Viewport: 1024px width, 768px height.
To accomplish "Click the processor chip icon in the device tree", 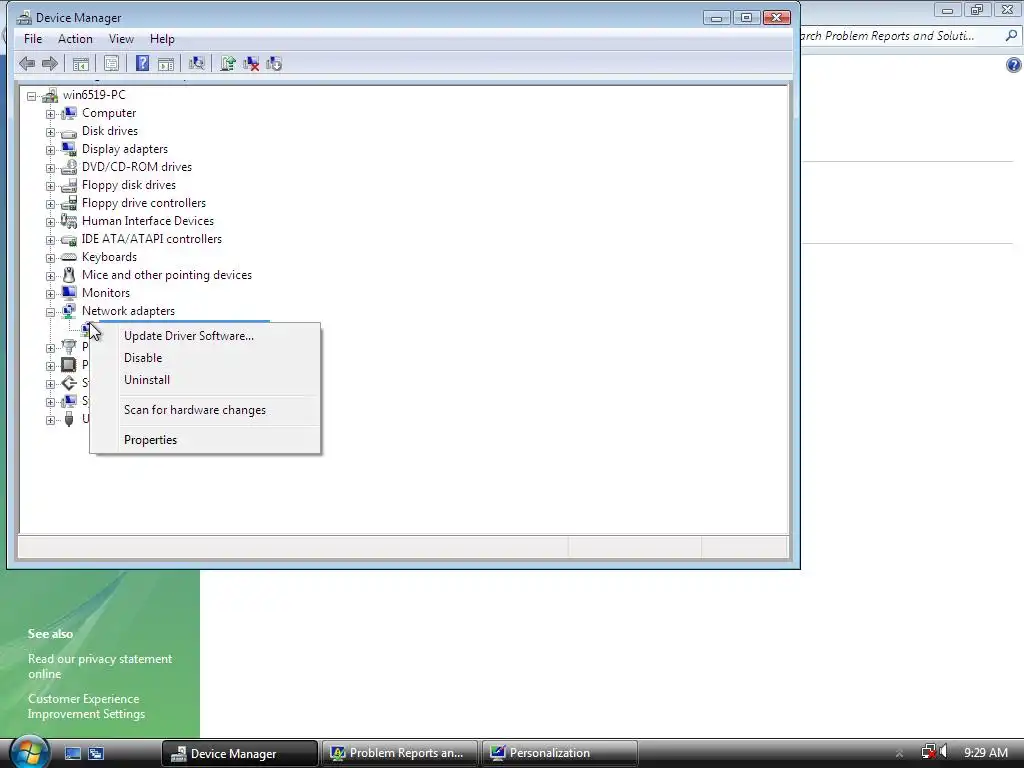I will [69, 364].
